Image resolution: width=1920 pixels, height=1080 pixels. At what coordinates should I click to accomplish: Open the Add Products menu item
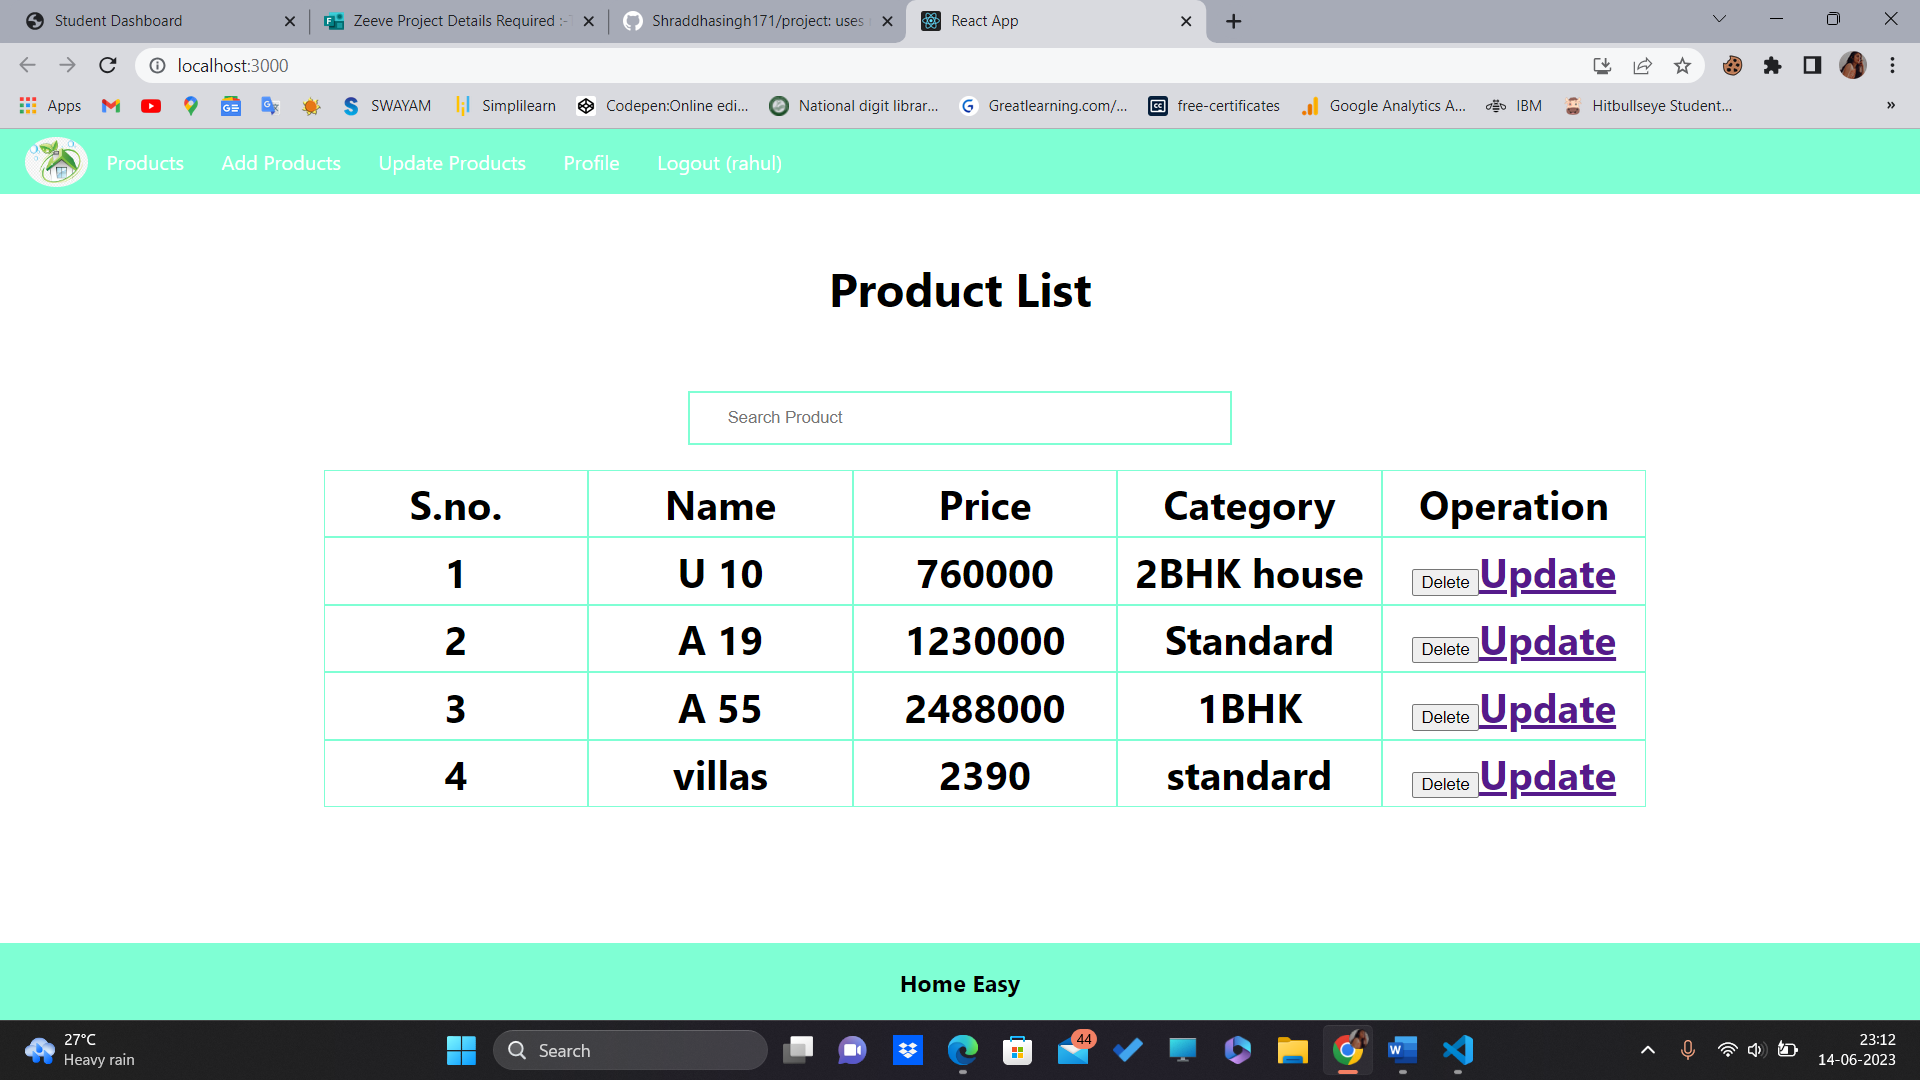point(281,163)
